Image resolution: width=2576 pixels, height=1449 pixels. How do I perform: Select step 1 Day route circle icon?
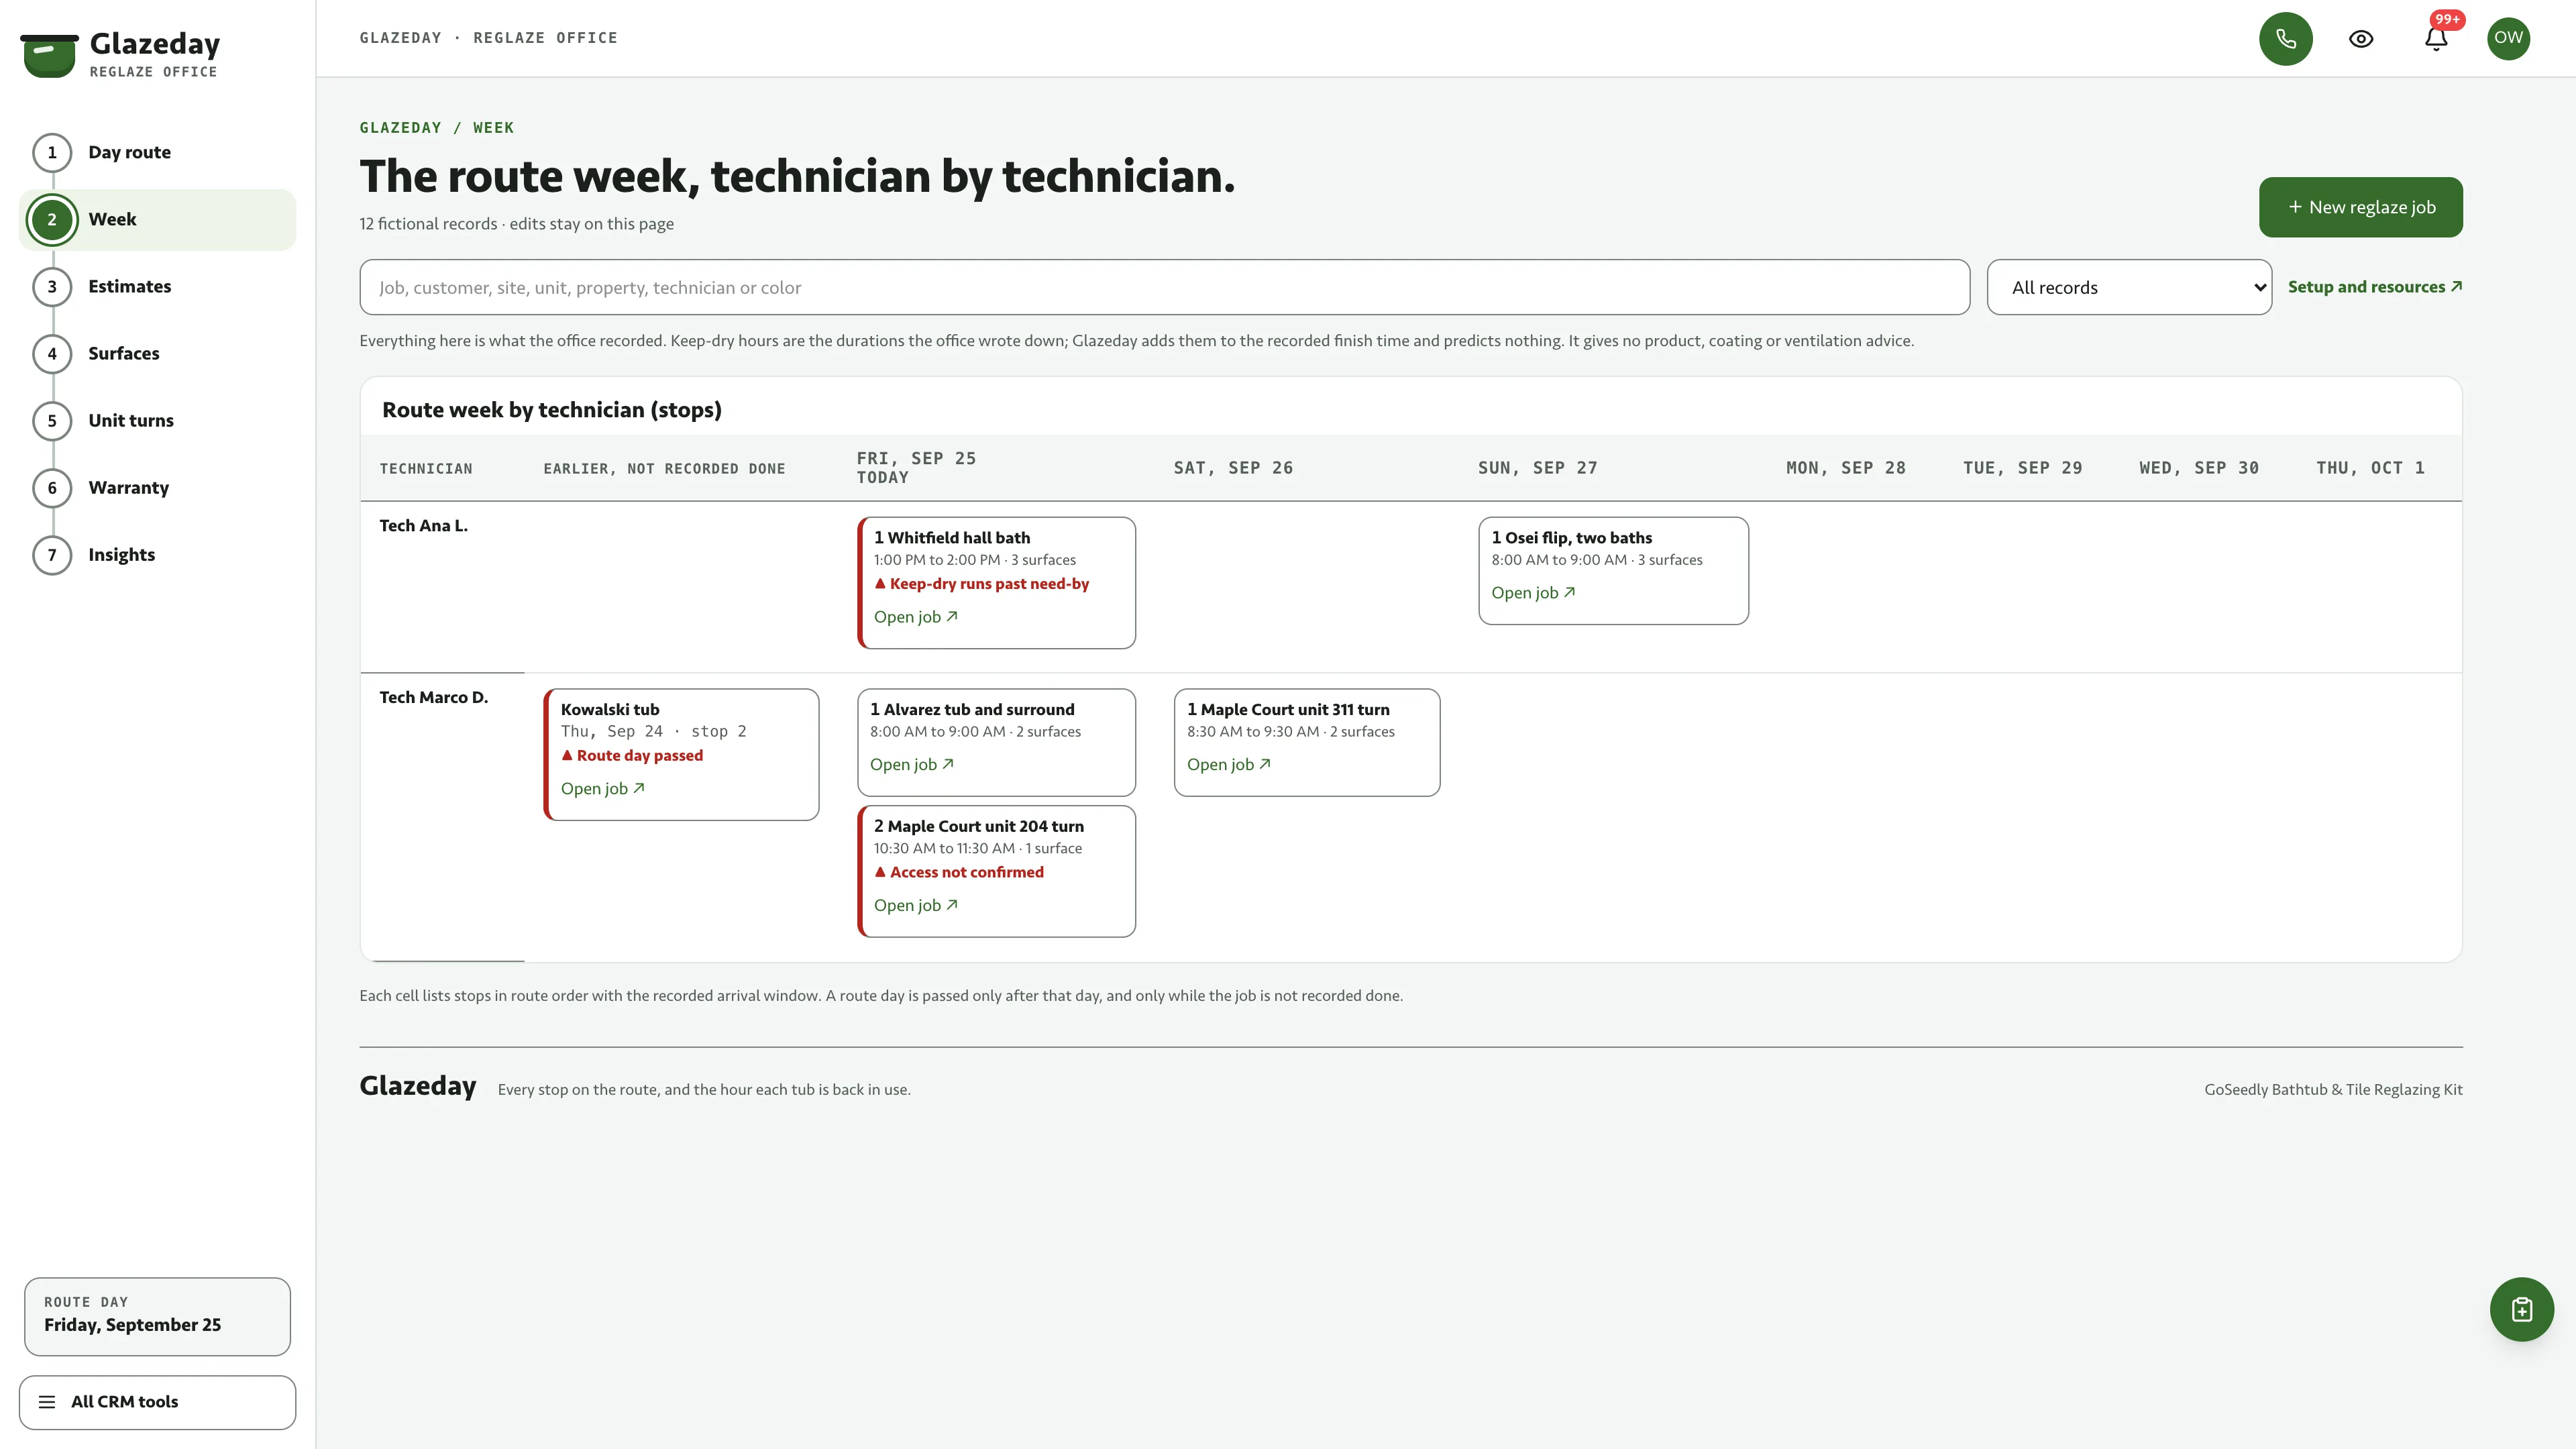[52, 153]
